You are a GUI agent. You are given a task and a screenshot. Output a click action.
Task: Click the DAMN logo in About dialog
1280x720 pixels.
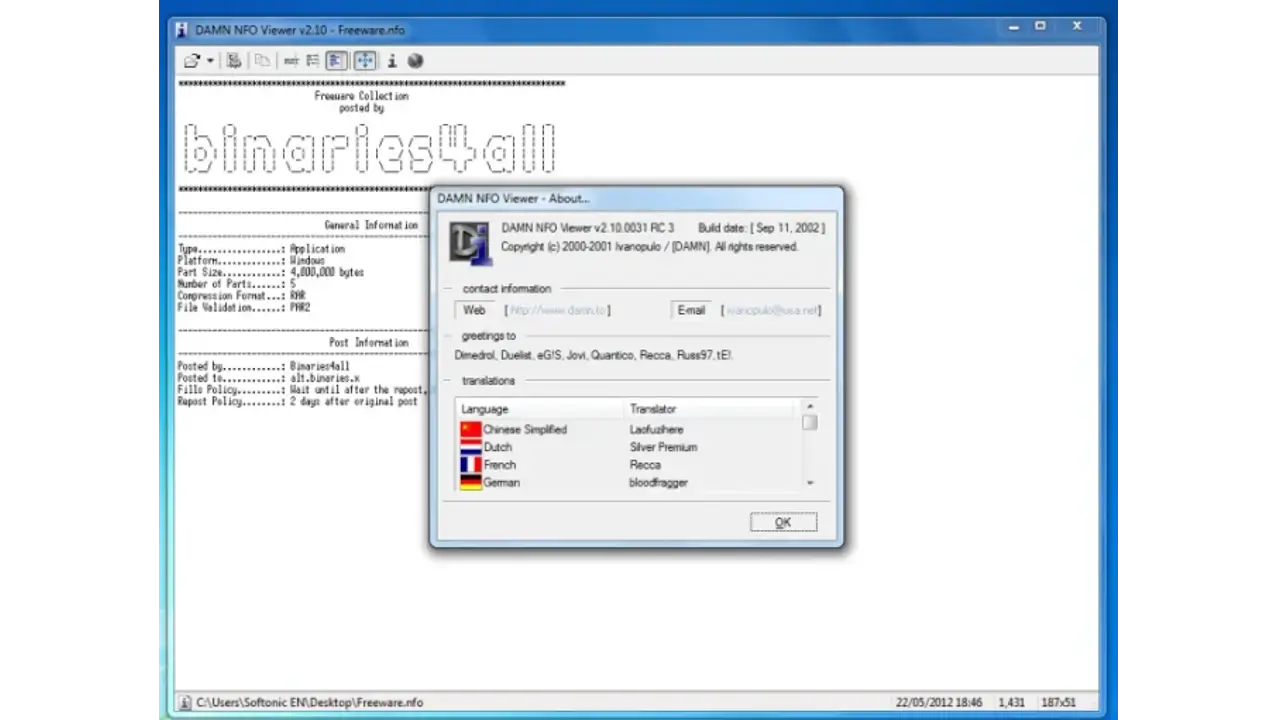coord(469,241)
